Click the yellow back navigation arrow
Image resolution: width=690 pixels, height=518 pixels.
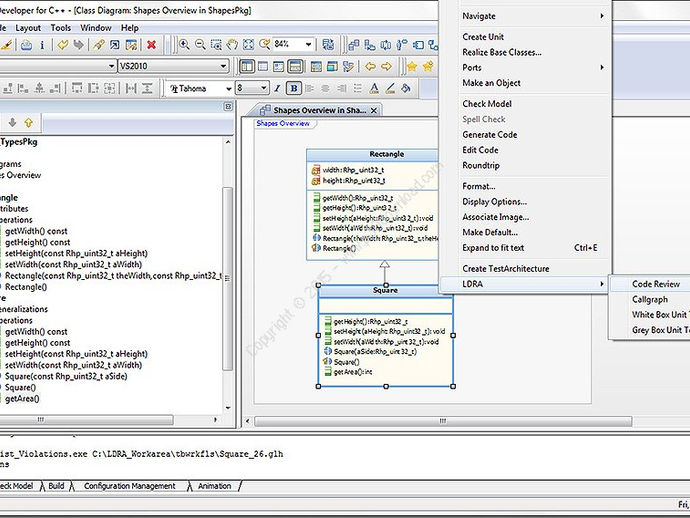(x=370, y=66)
